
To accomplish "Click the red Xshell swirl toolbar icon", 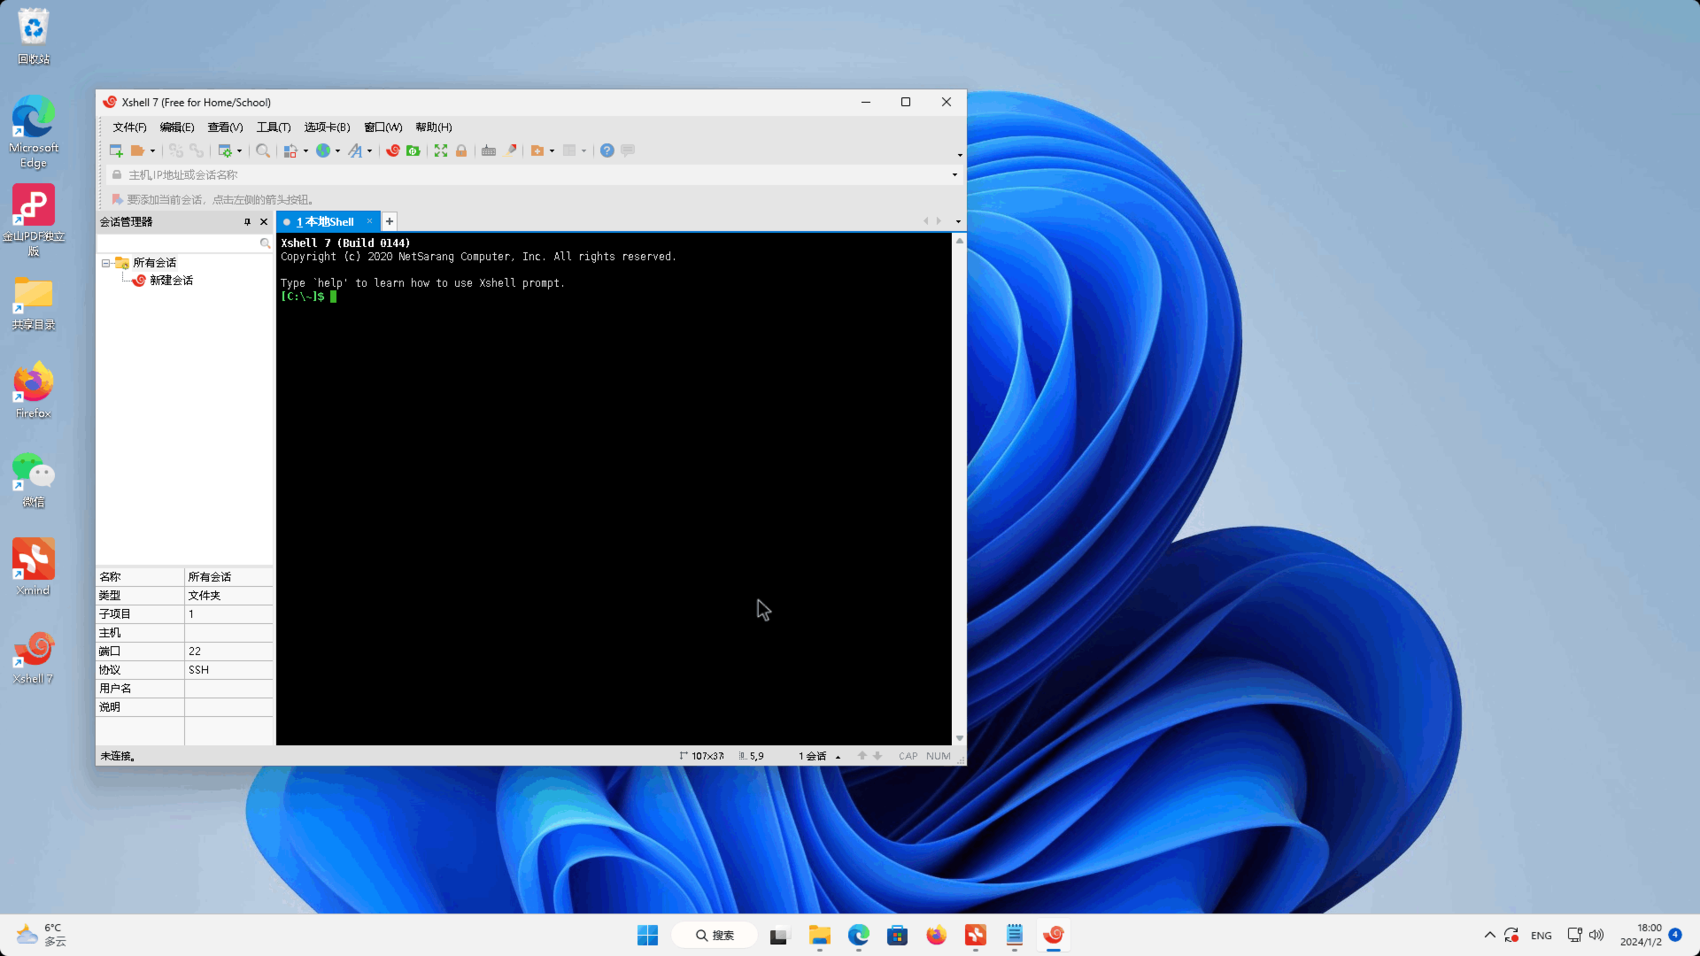I will 393,151.
